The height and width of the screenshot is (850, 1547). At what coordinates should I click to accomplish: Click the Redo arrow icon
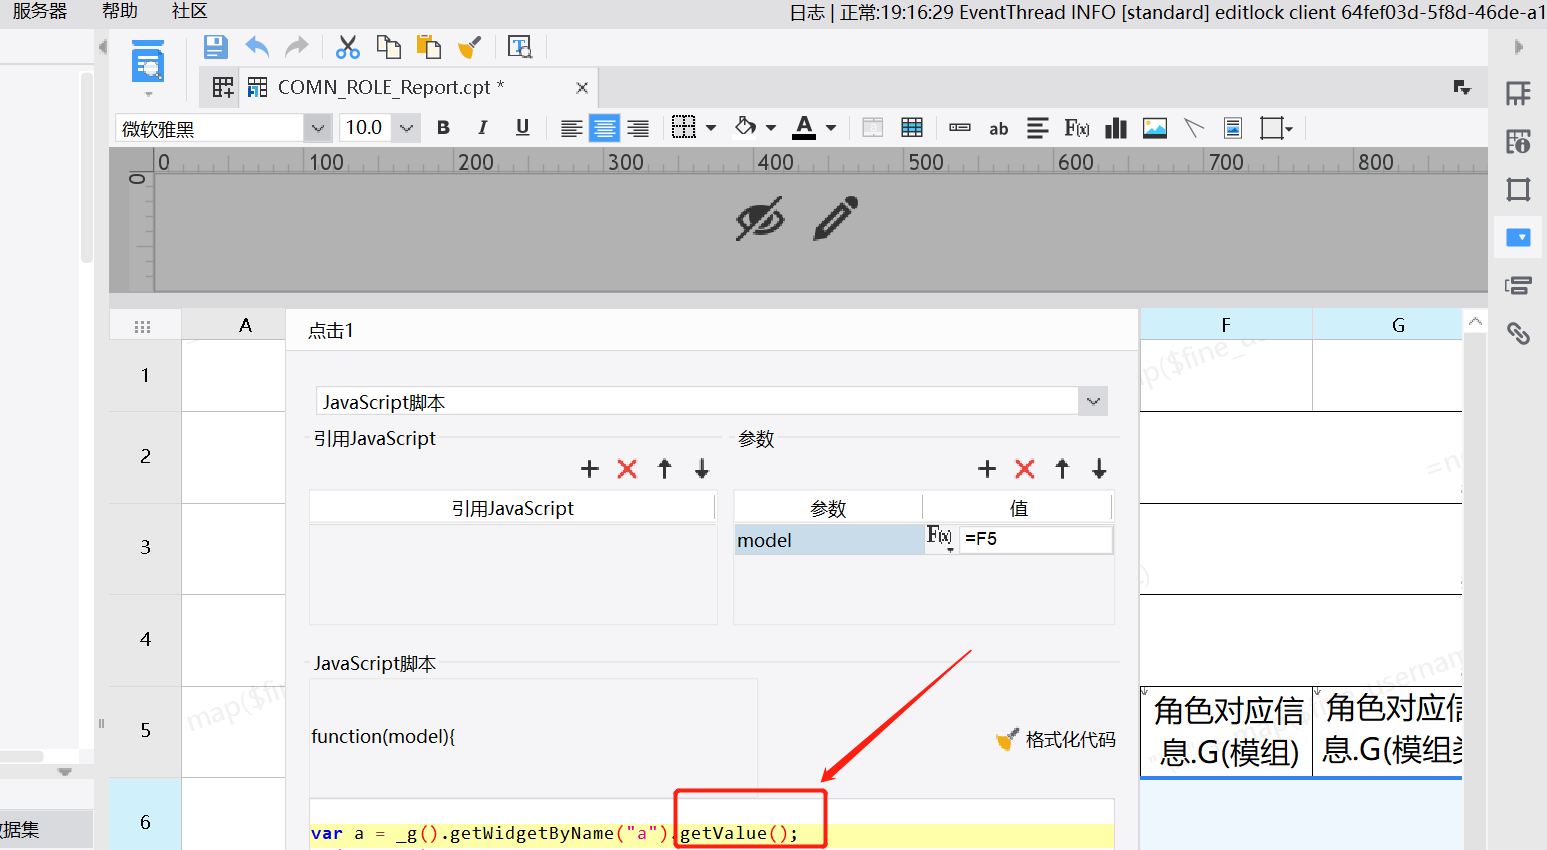[297, 47]
